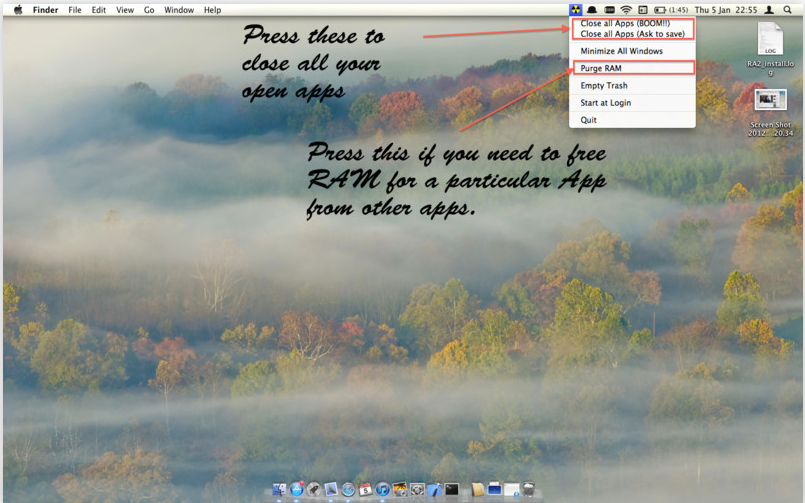Expand the Go menu
805x503 pixels.
click(x=149, y=9)
